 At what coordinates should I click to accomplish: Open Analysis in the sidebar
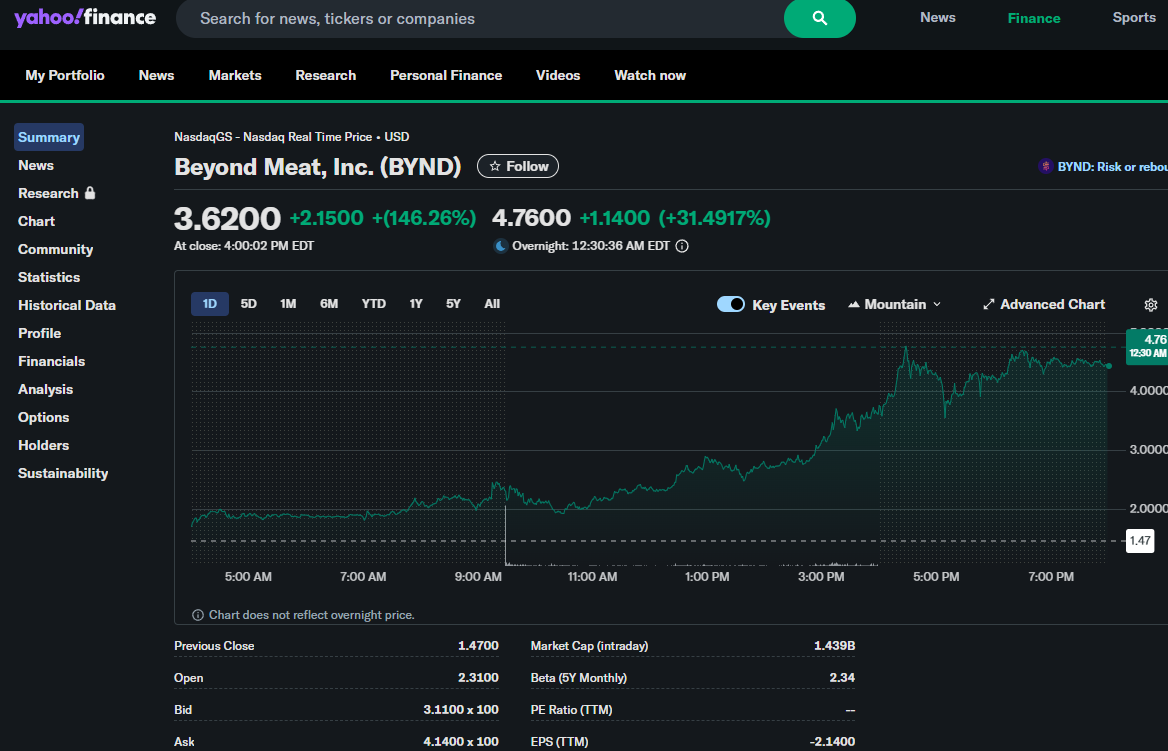[45, 390]
